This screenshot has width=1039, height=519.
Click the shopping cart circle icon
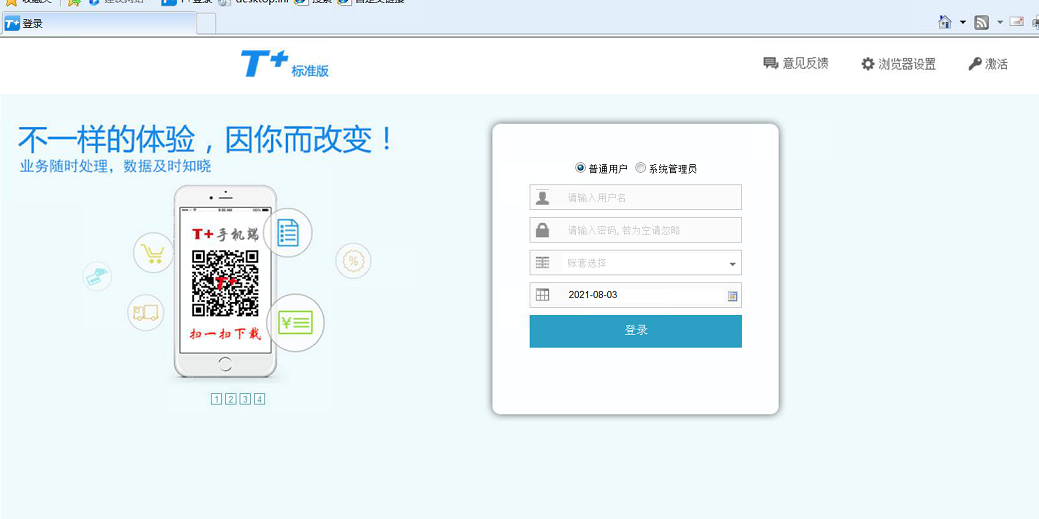[153, 253]
